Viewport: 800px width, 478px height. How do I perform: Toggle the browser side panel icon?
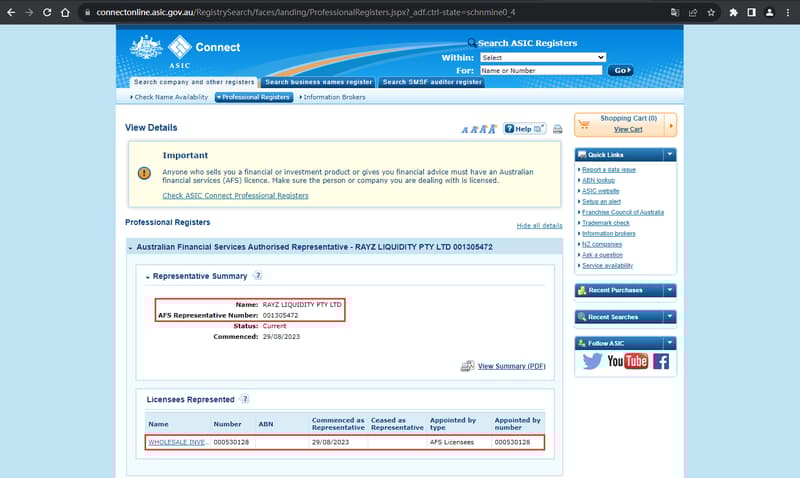[x=751, y=12]
